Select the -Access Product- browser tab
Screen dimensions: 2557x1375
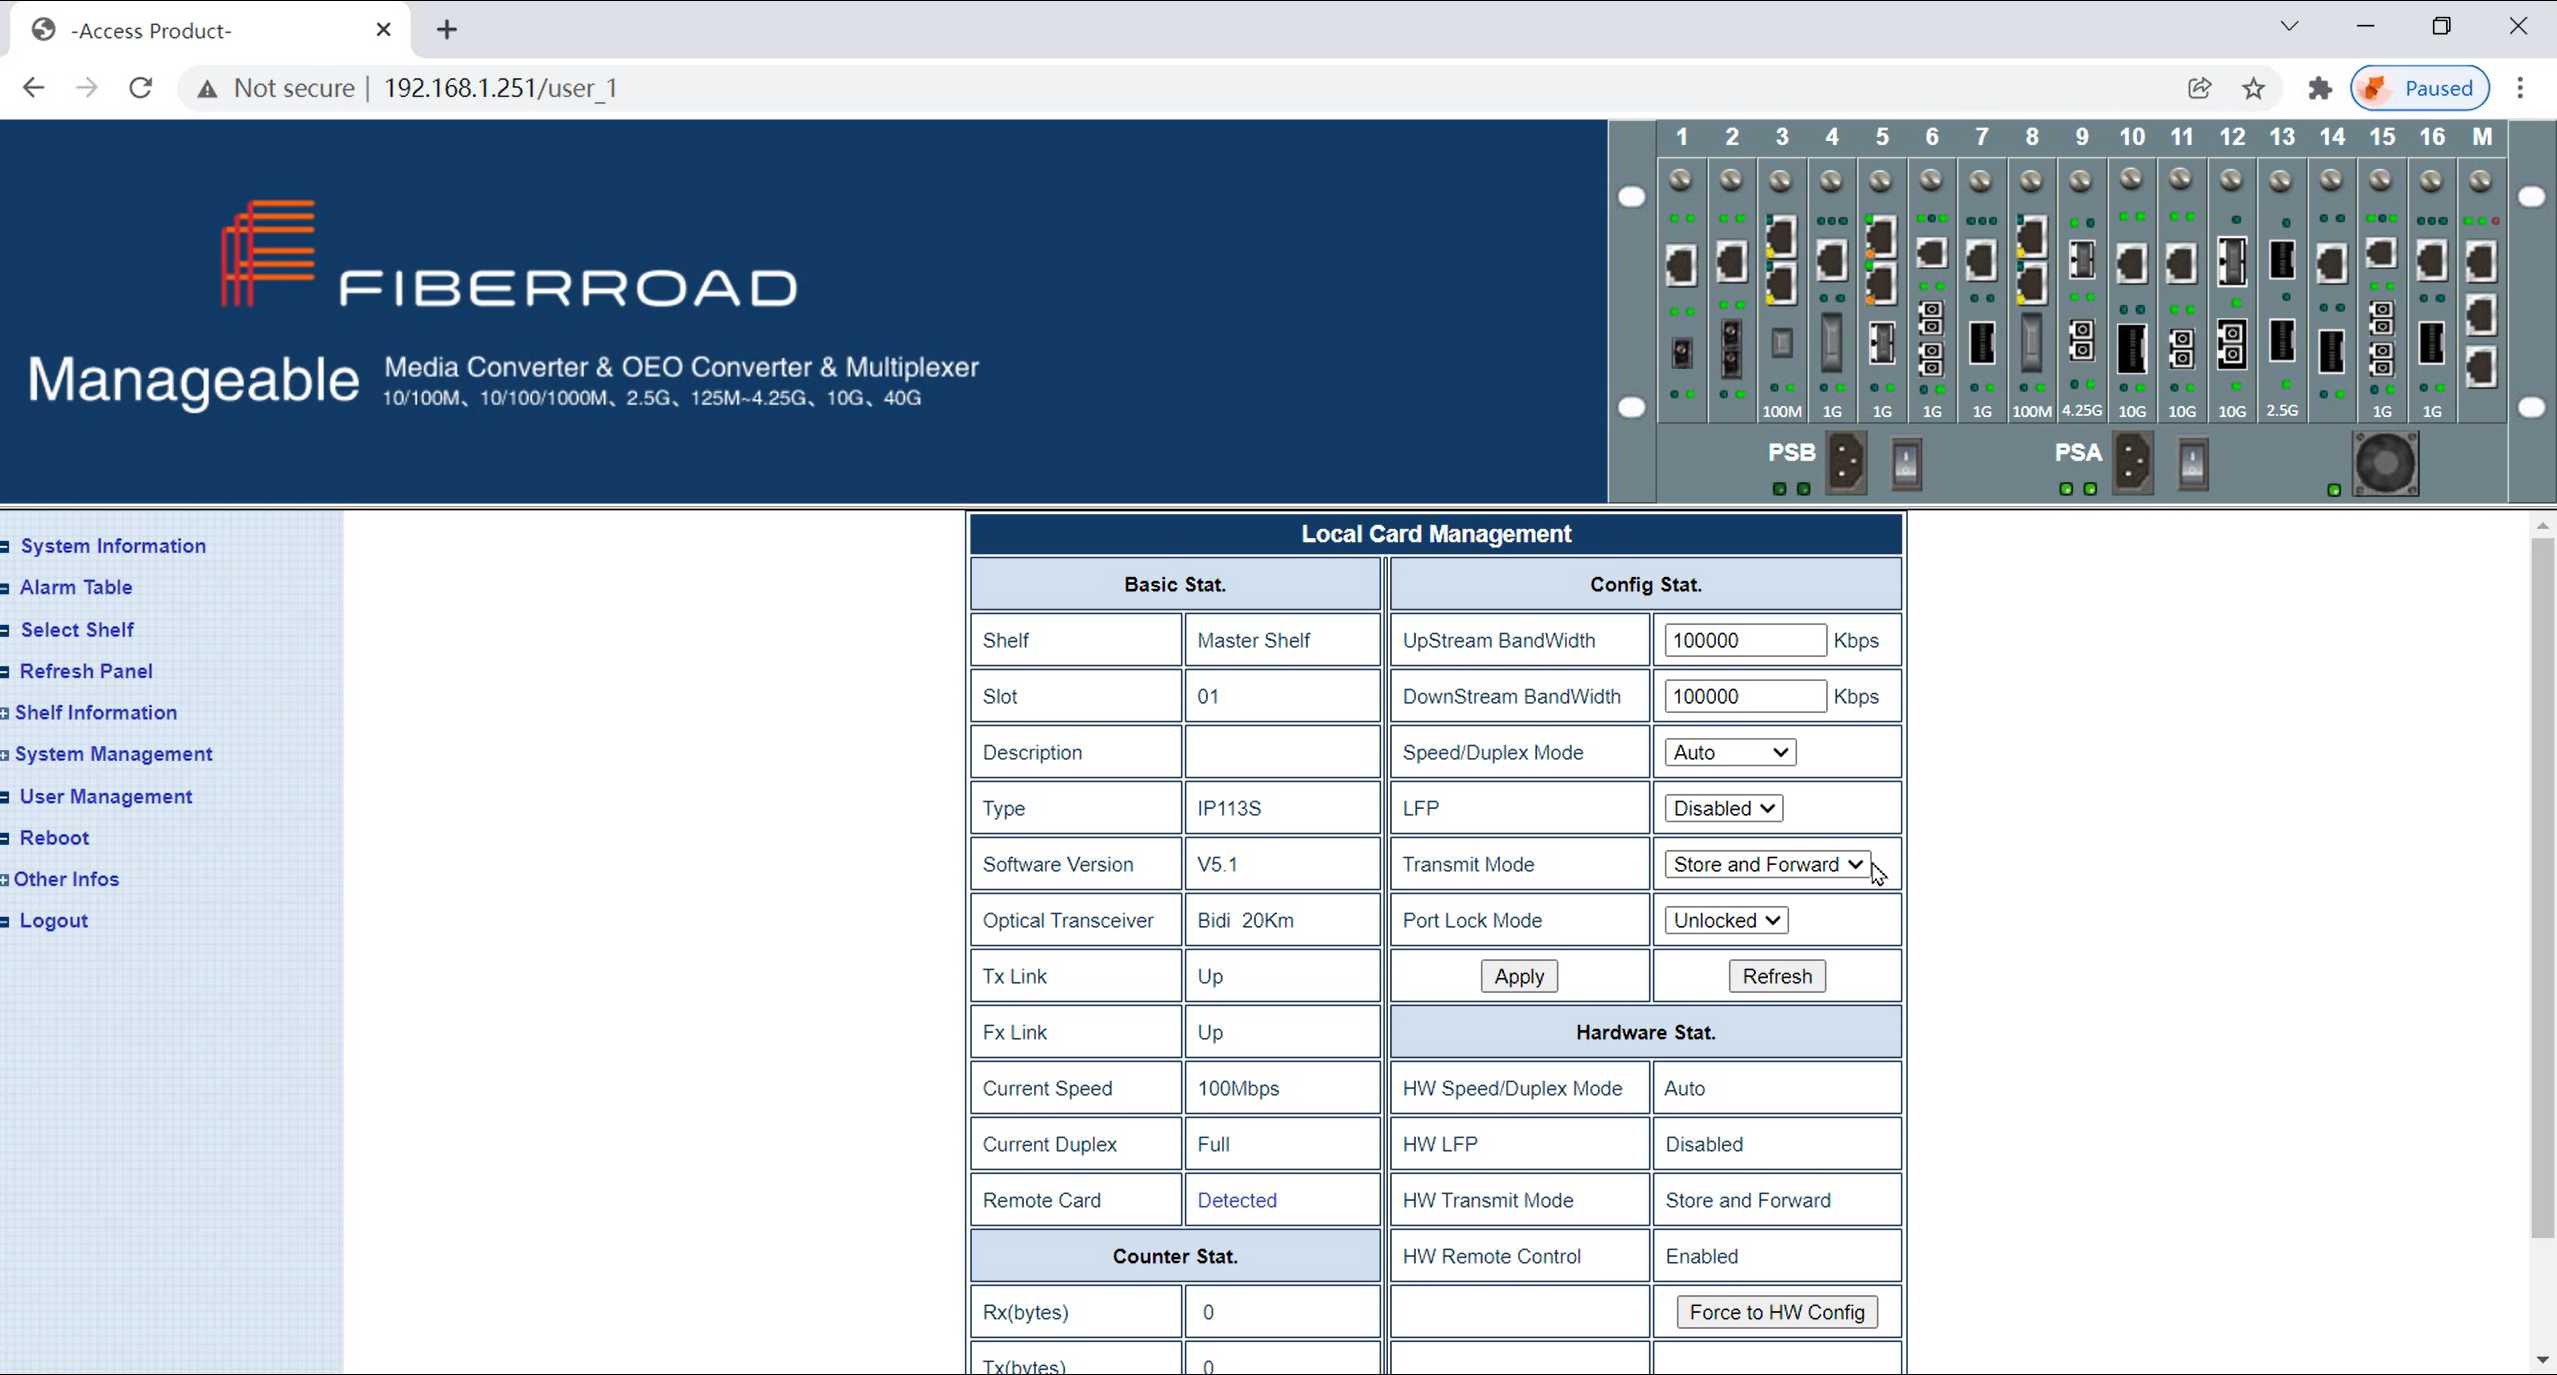(210, 30)
